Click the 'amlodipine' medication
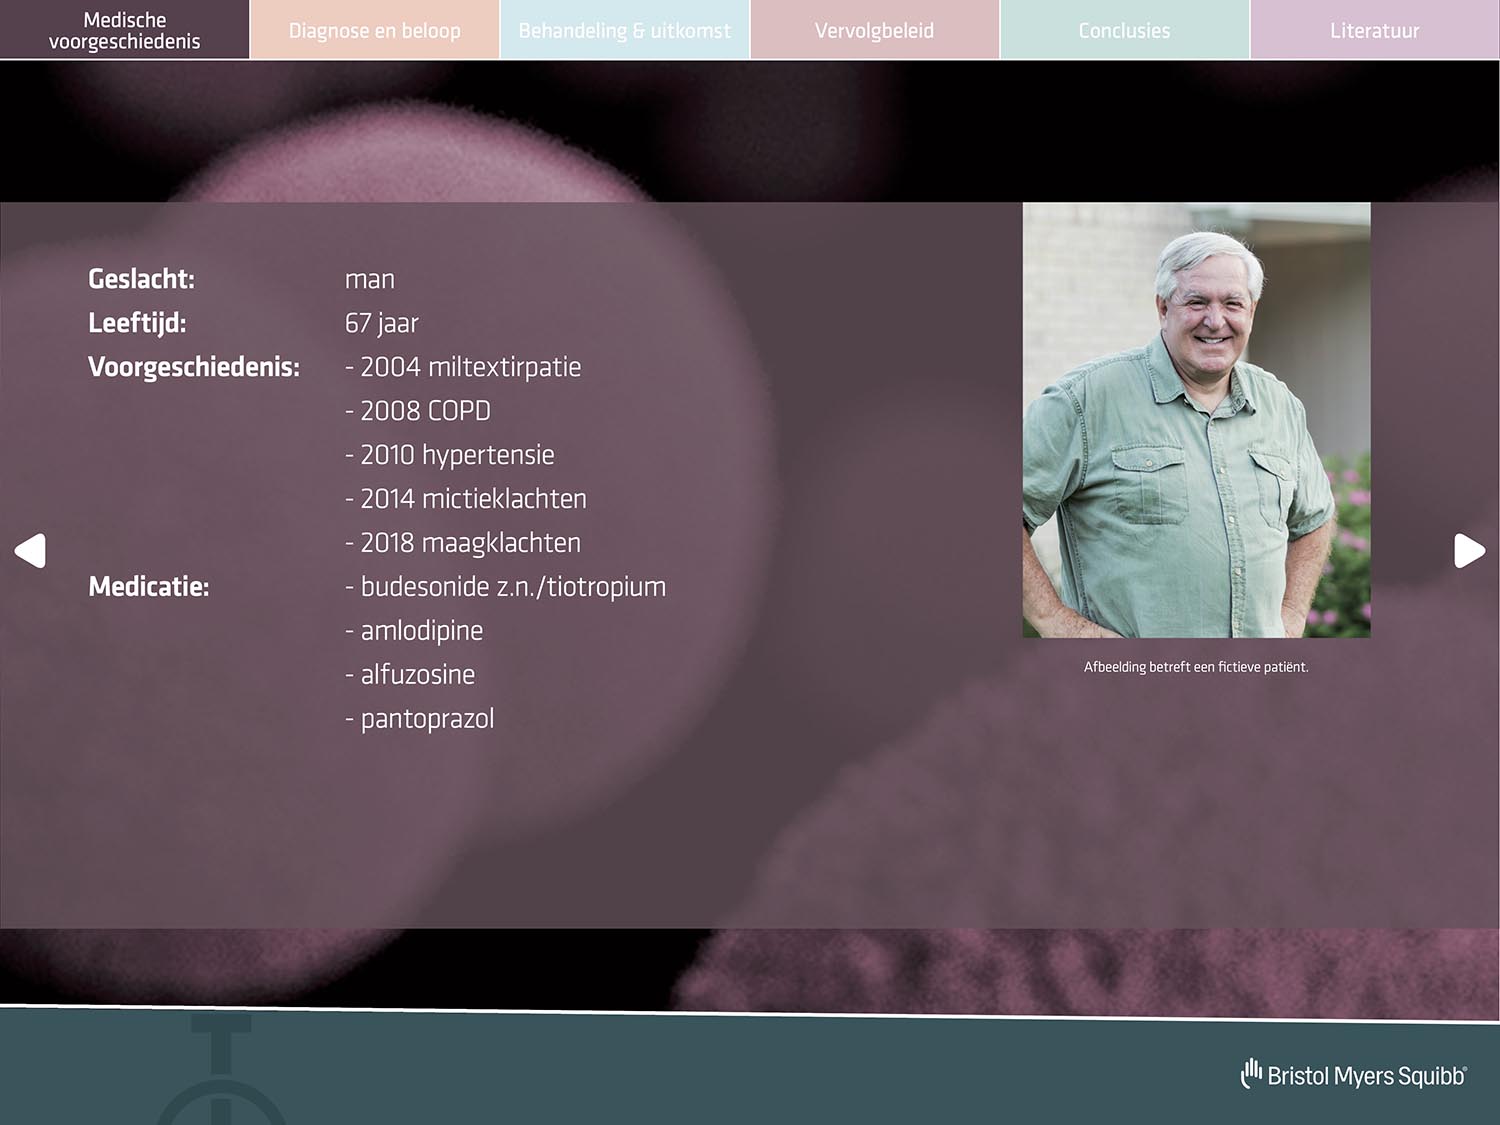The width and height of the screenshot is (1500, 1125). pos(414,631)
